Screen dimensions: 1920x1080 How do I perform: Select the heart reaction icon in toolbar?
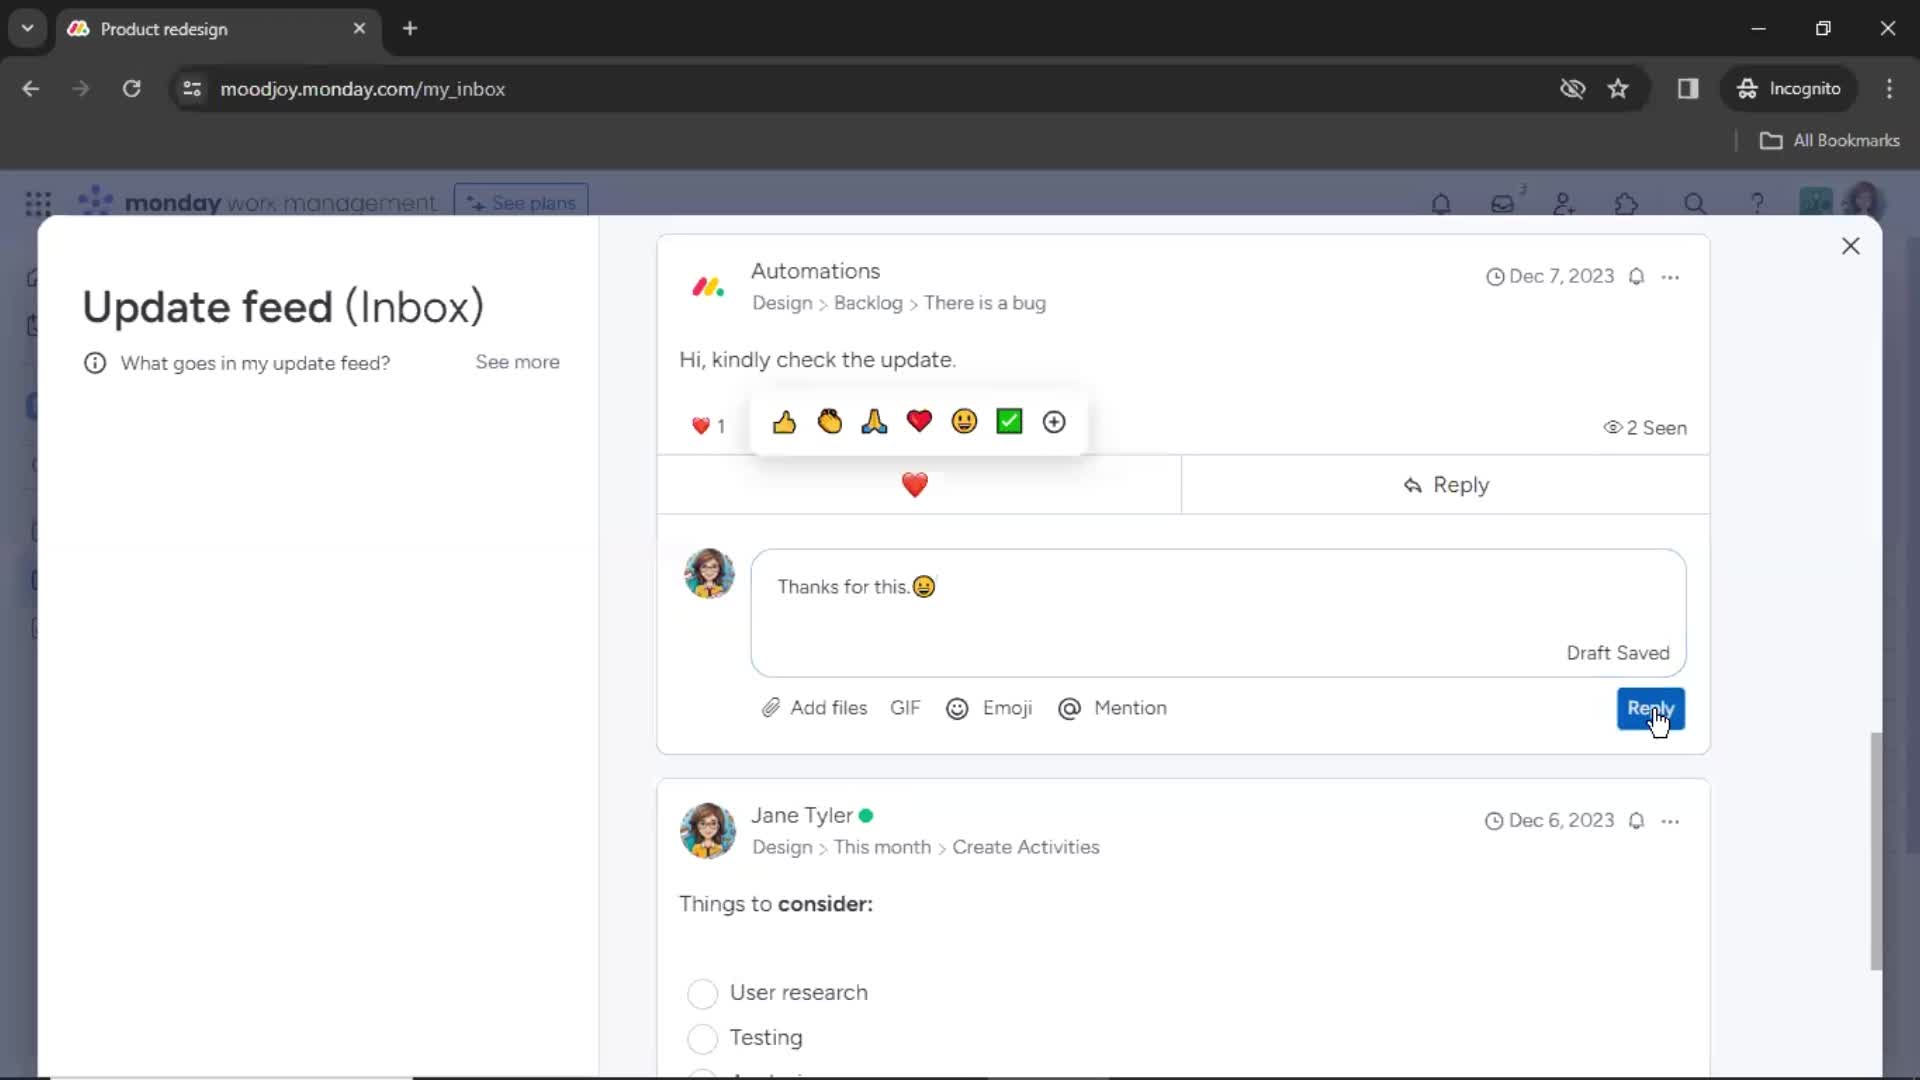click(919, 422)
